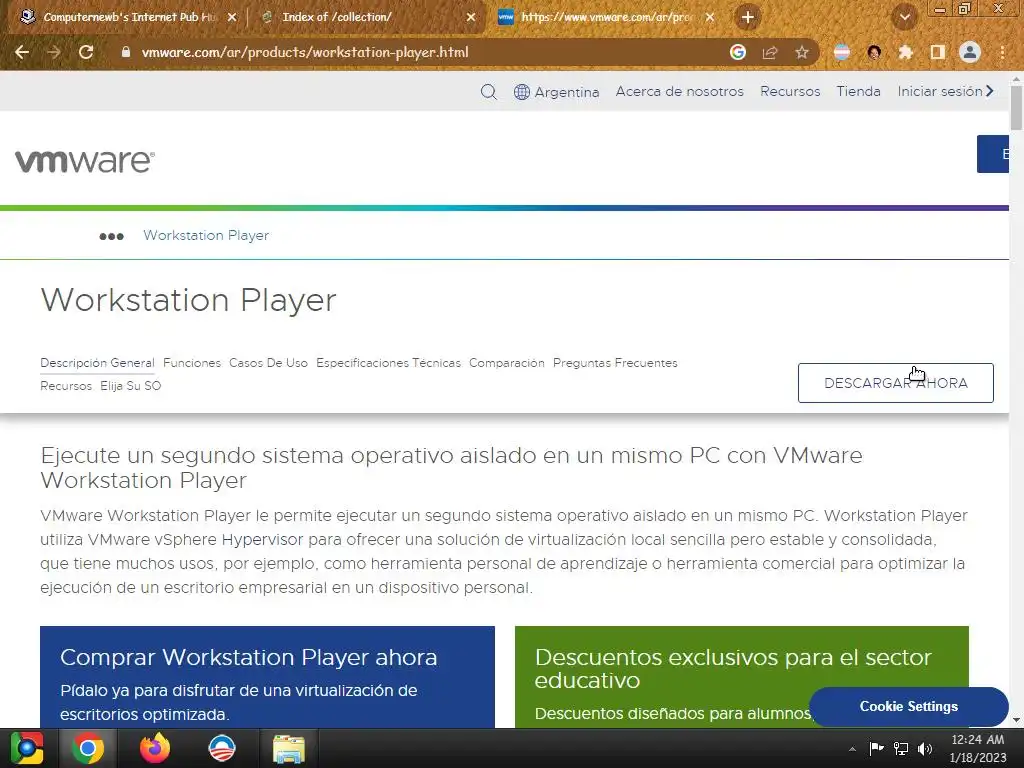Click the partially visible blue header button
1024x768 pixels.
tap(993, 154)
